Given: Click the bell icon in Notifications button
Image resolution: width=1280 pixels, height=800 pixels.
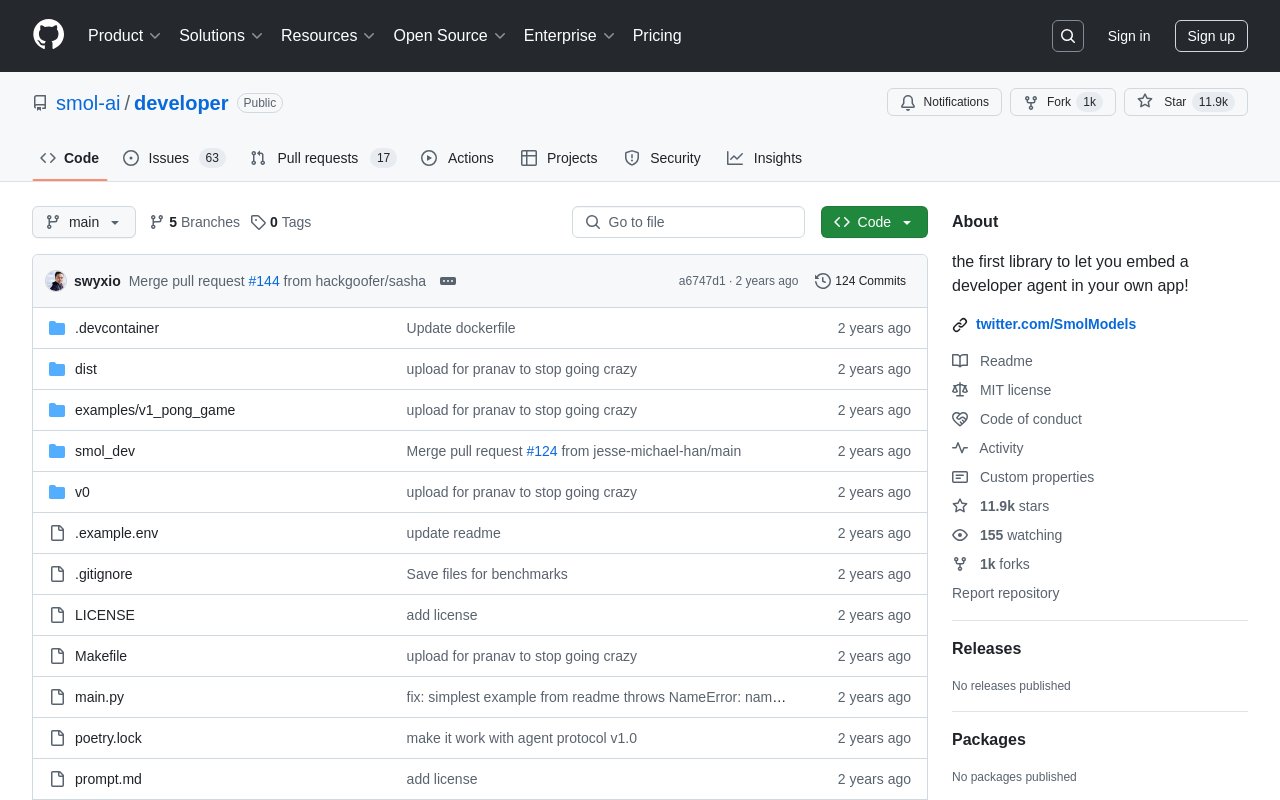Looking at the screenshot, I should [x=908, y=102].
